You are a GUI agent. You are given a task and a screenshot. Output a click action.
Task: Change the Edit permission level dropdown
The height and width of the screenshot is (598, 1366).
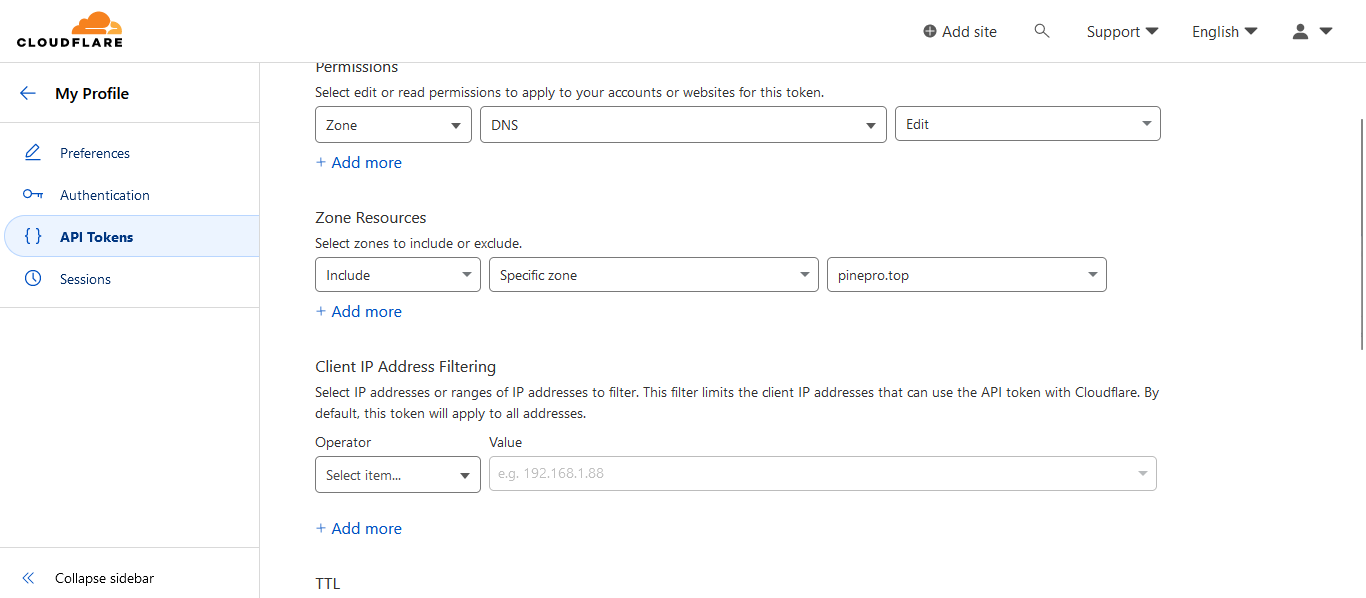pos(1027,125)
